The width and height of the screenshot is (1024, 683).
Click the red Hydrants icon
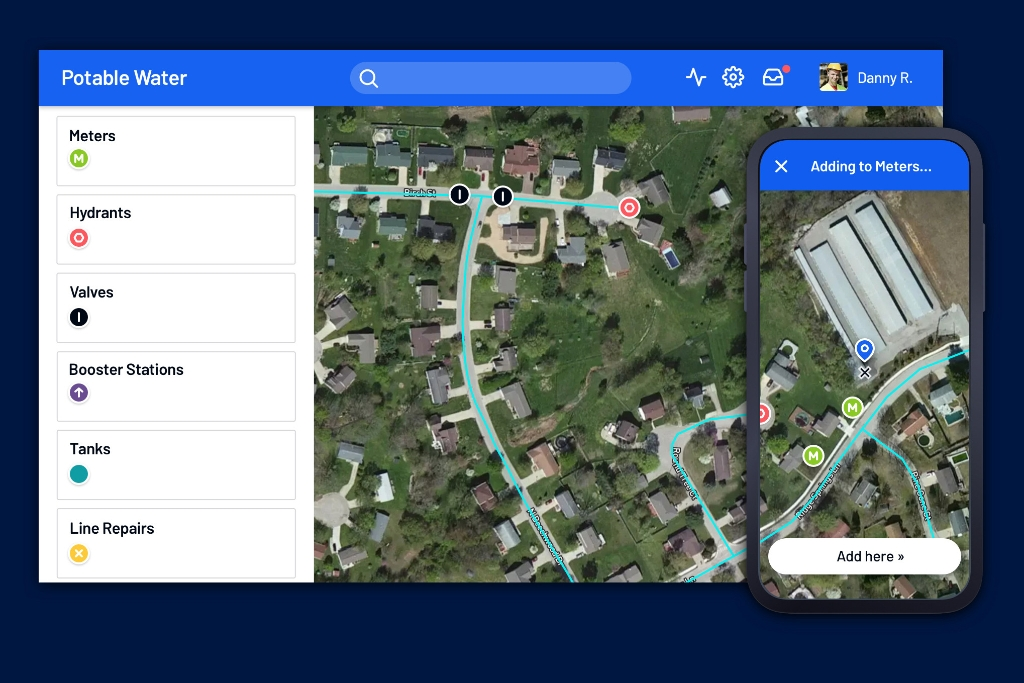(79, 238)
